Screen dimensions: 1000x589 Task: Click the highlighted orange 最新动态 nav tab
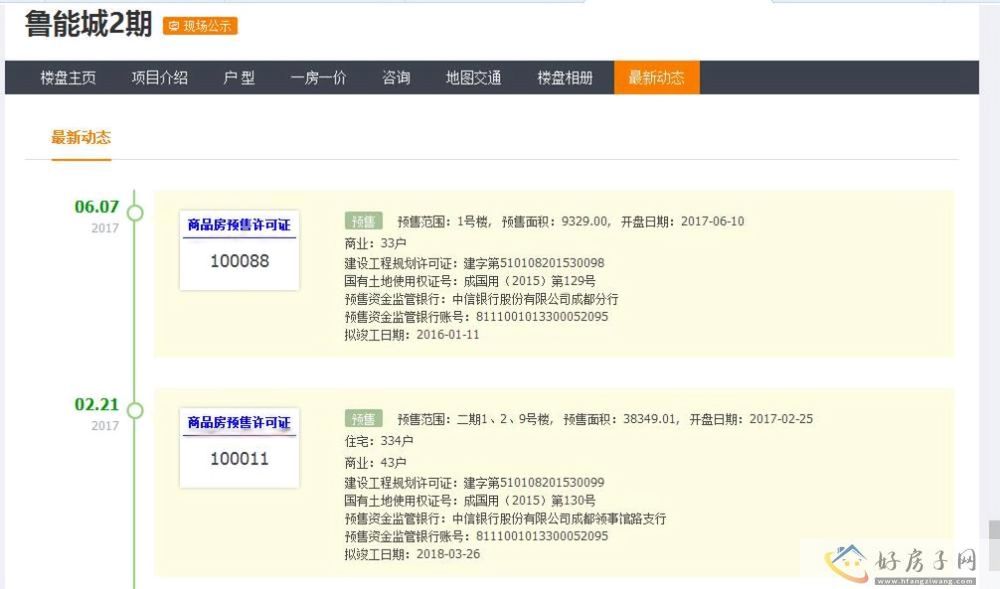tap(656, 78)
